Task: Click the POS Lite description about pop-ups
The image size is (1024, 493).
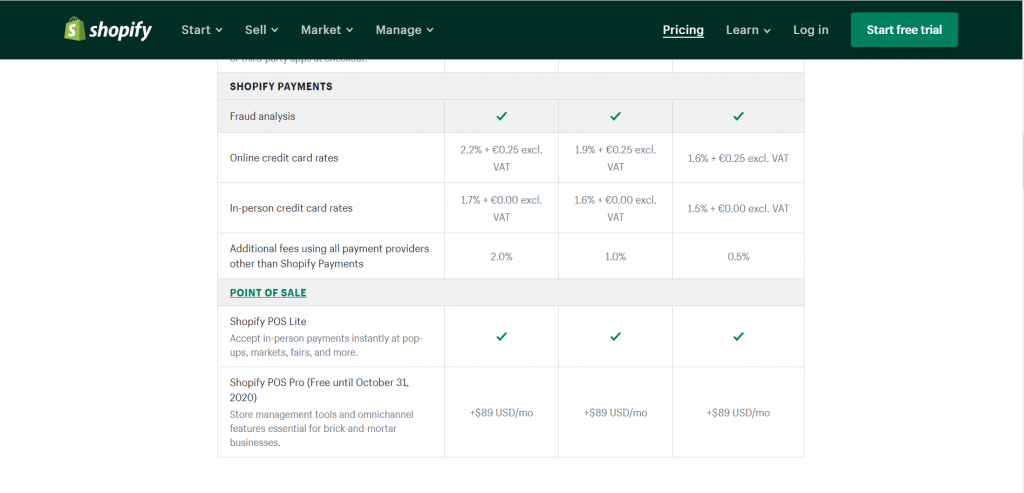Action: tap(327, 345)
